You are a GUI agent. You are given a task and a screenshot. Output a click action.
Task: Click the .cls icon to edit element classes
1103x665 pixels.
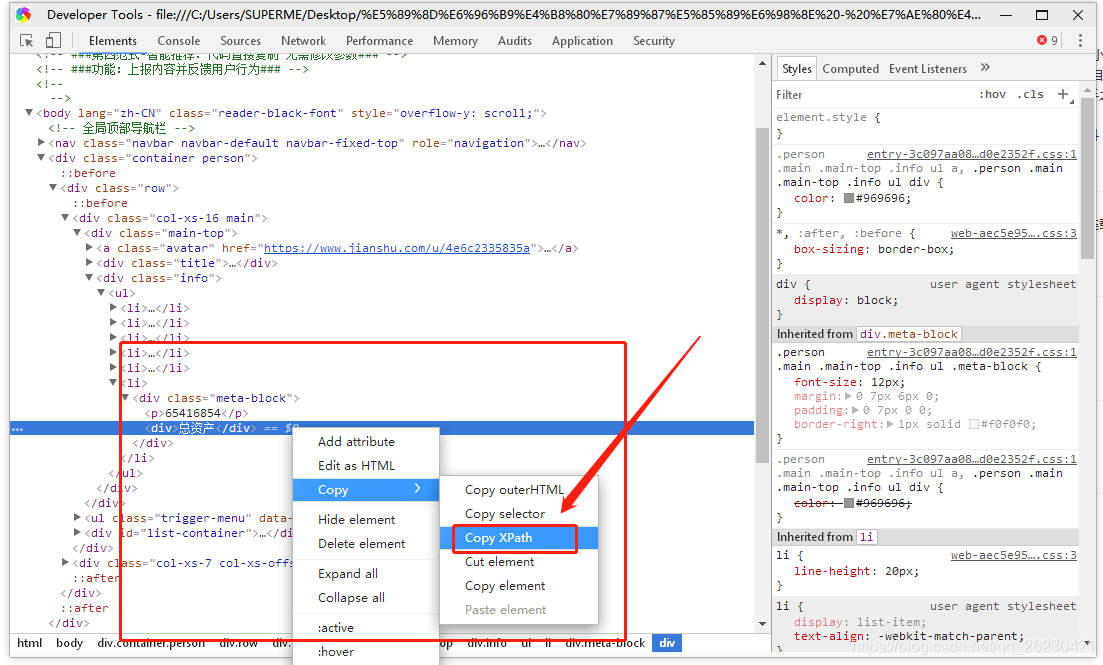tap(1030, 93)
